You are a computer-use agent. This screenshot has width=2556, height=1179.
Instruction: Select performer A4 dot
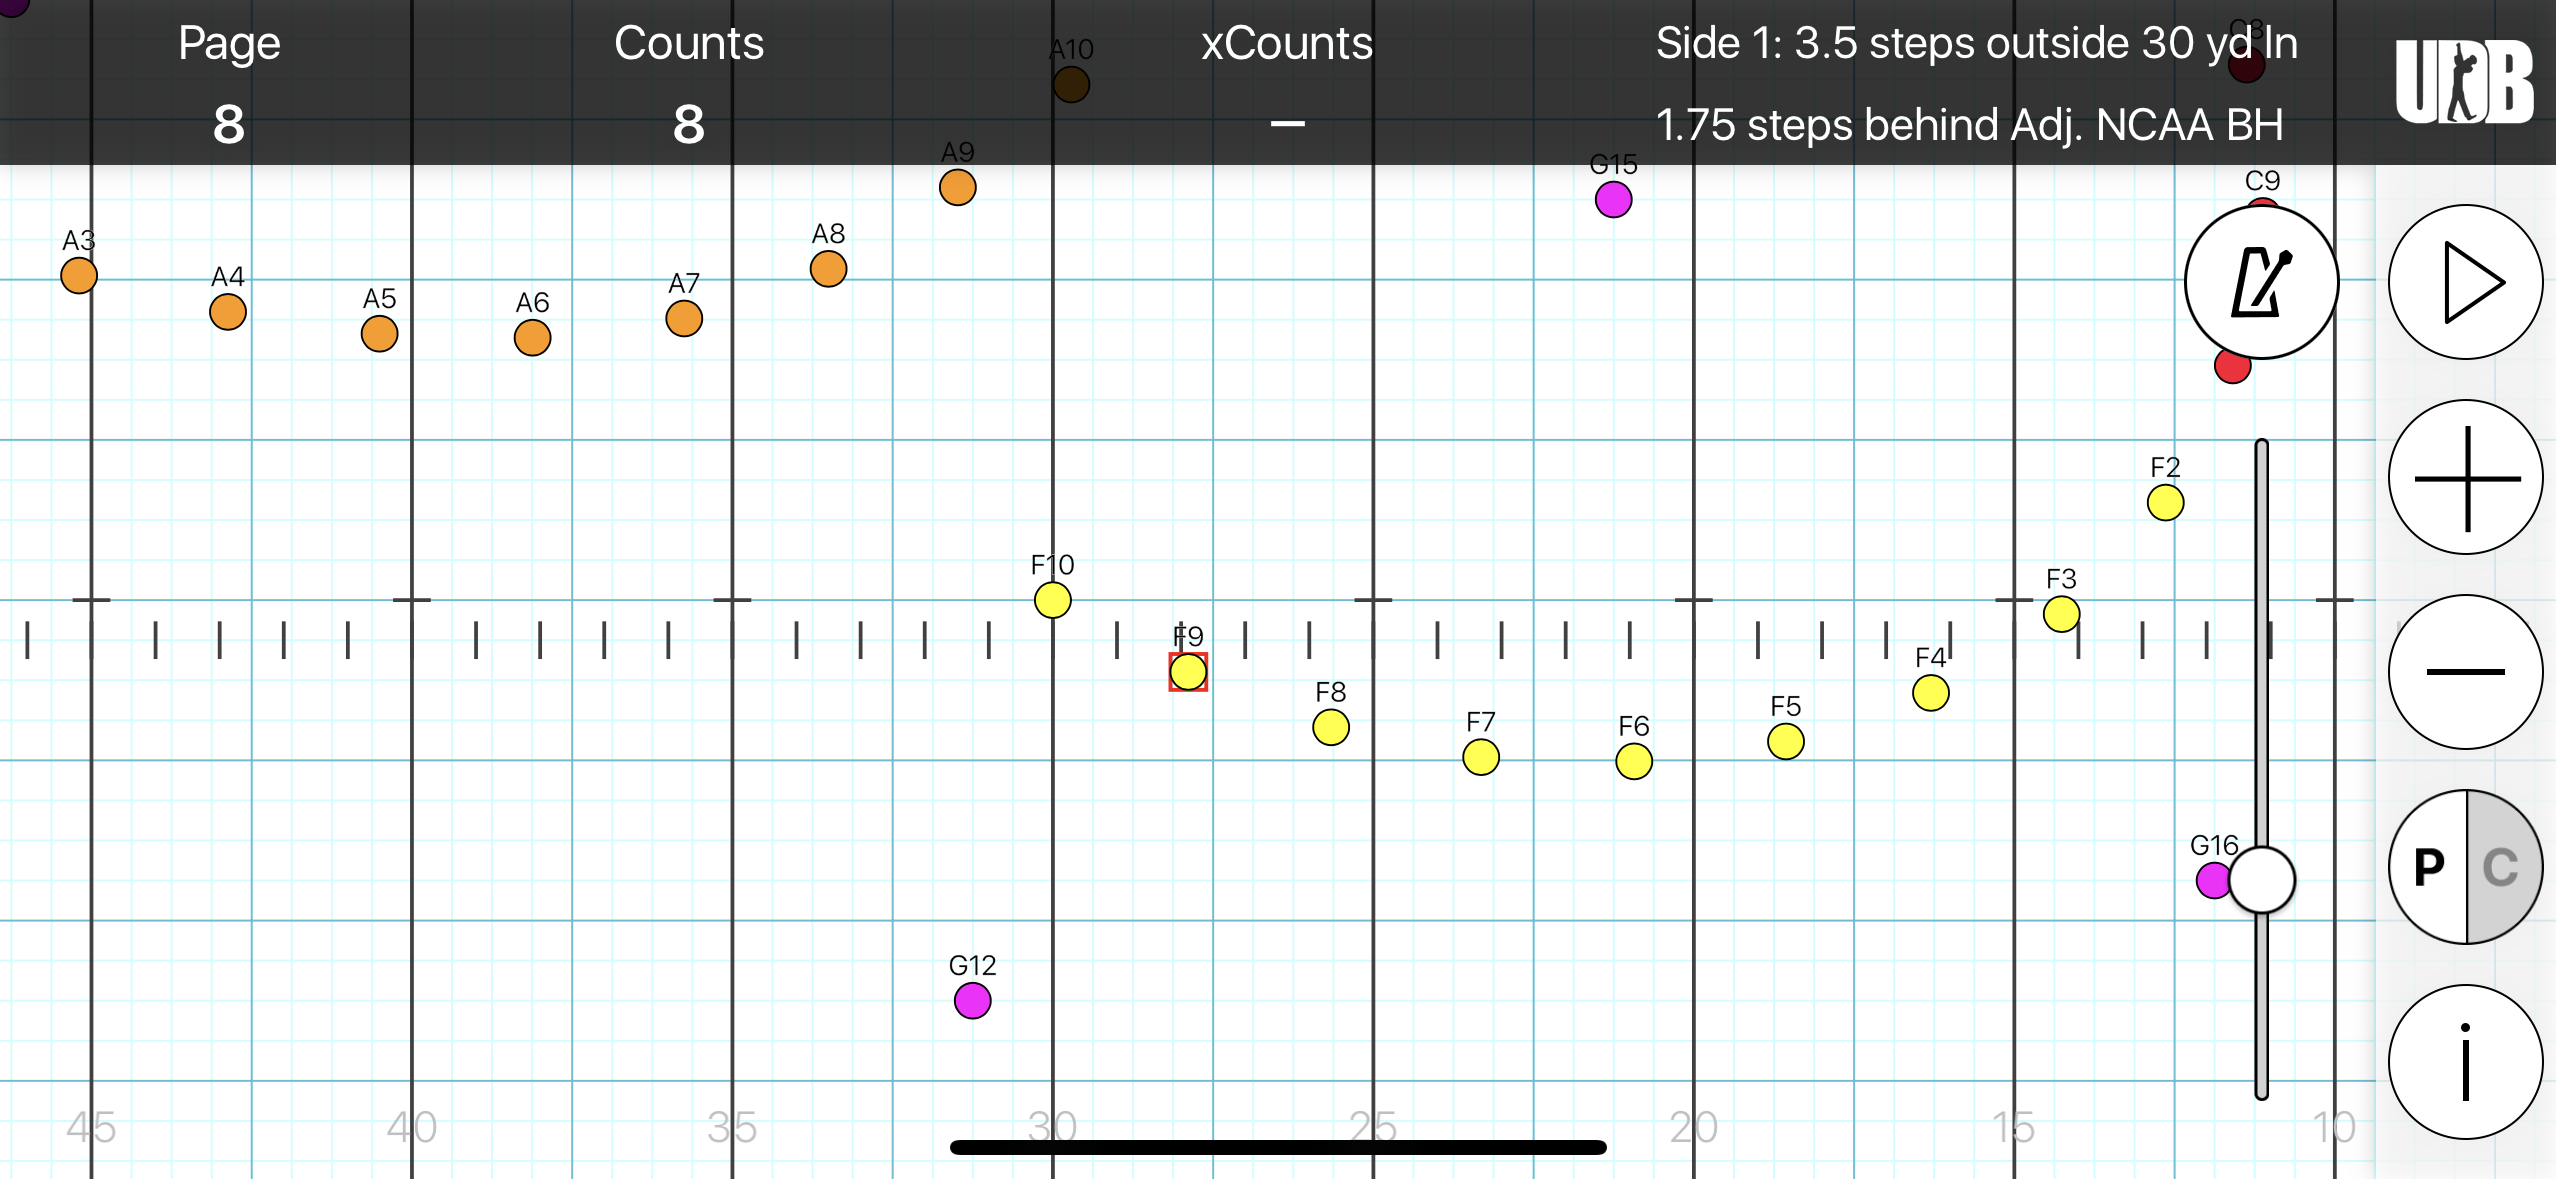tap(228, 311)
